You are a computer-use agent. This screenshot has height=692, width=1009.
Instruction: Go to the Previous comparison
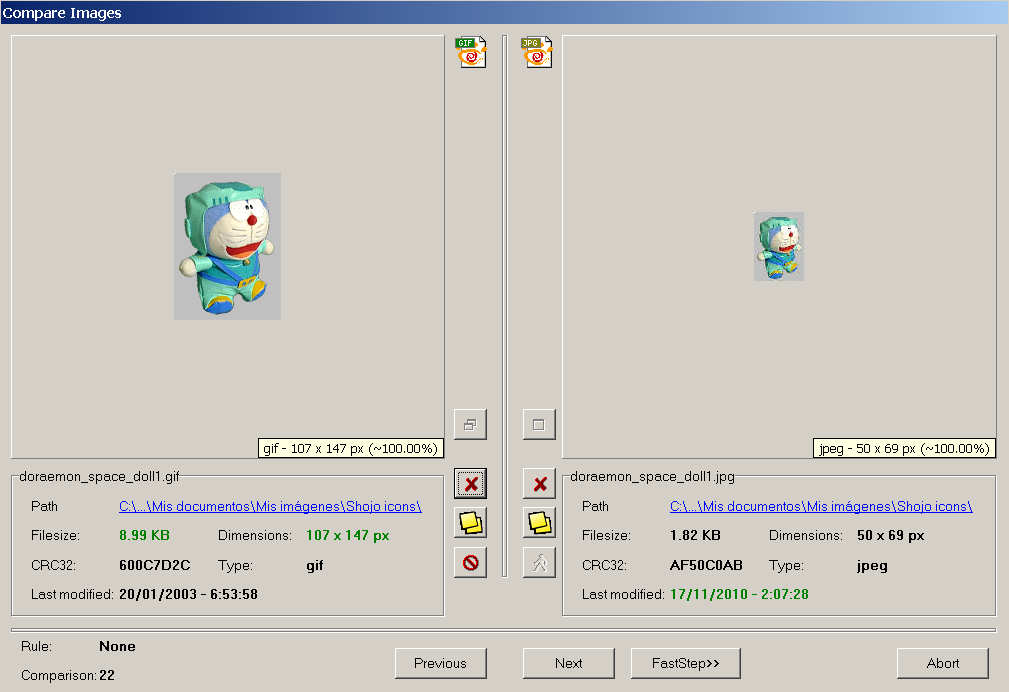tap(440, 663)
